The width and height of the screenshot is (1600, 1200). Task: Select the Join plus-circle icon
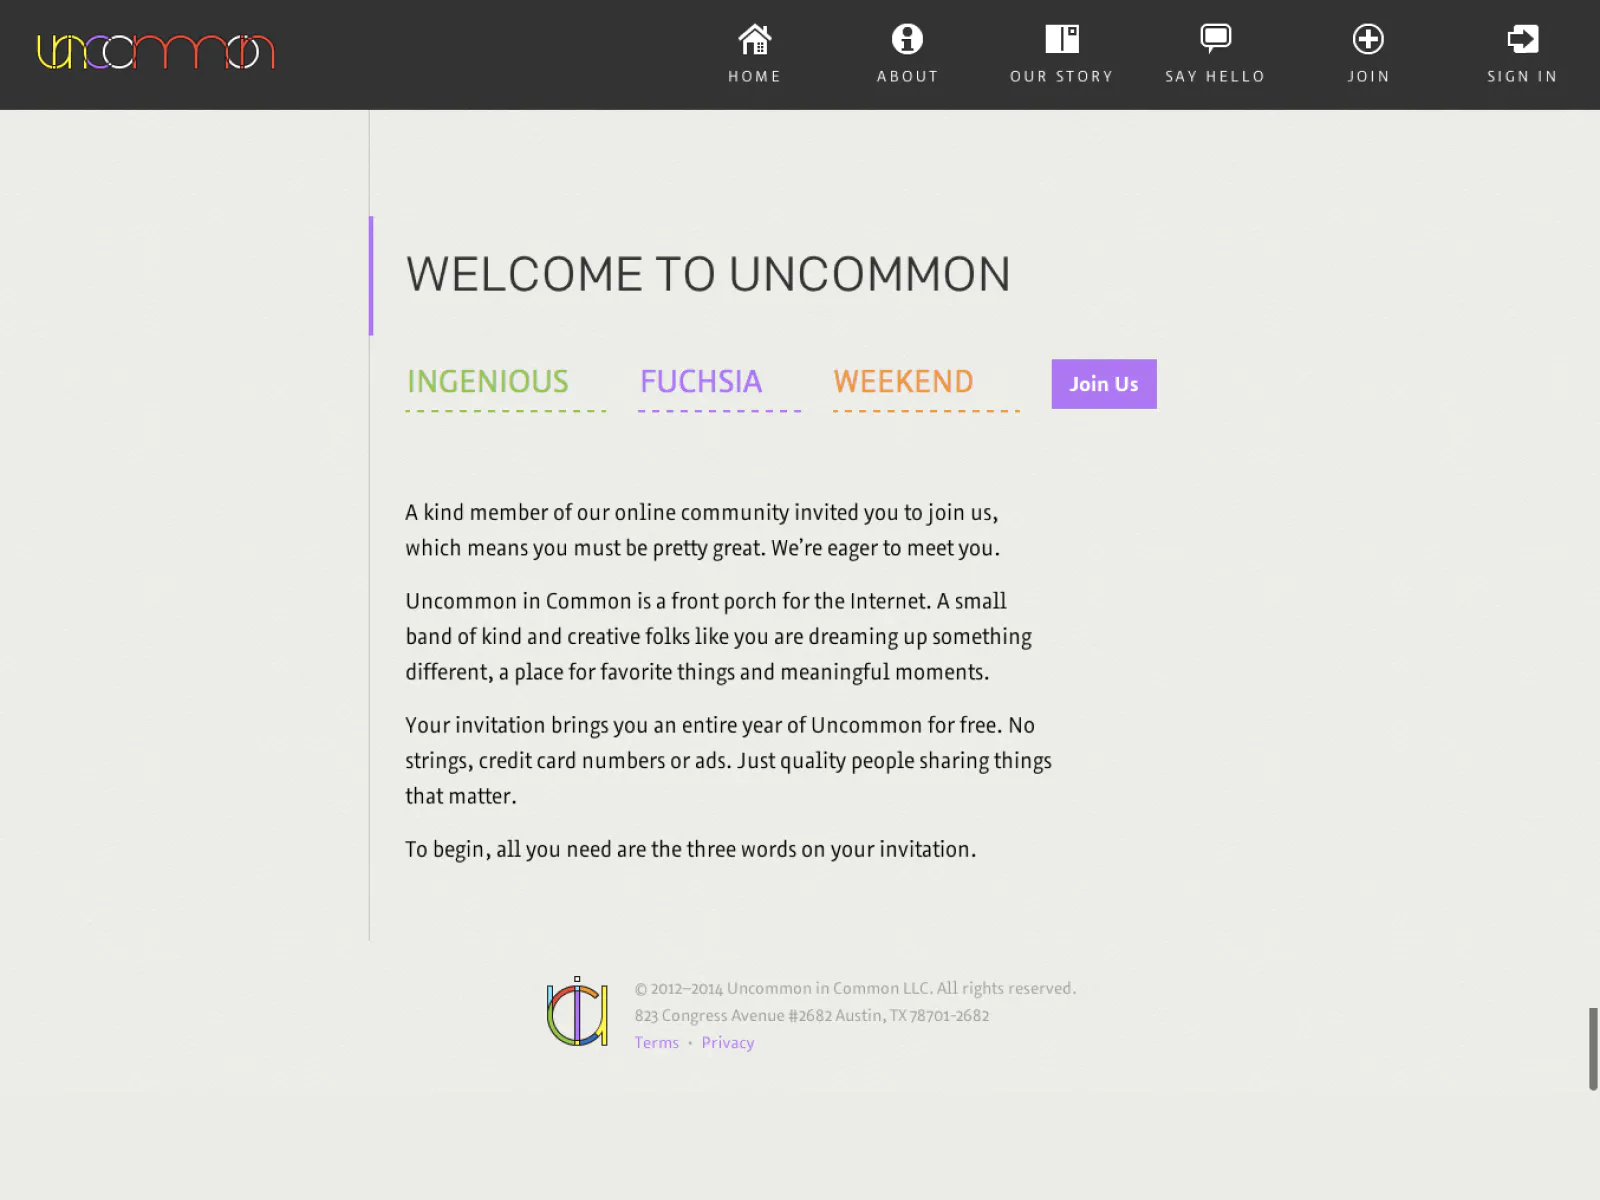(1368, 39)
